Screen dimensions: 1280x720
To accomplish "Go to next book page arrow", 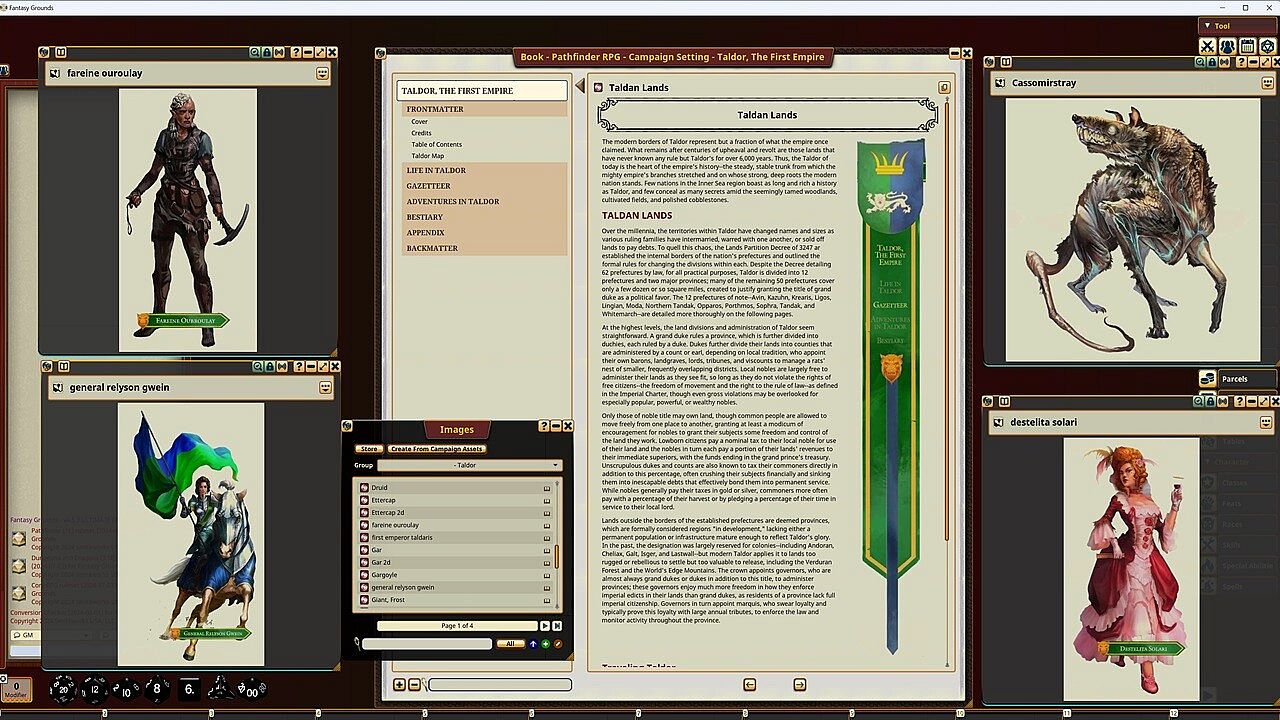I will 799,684.
